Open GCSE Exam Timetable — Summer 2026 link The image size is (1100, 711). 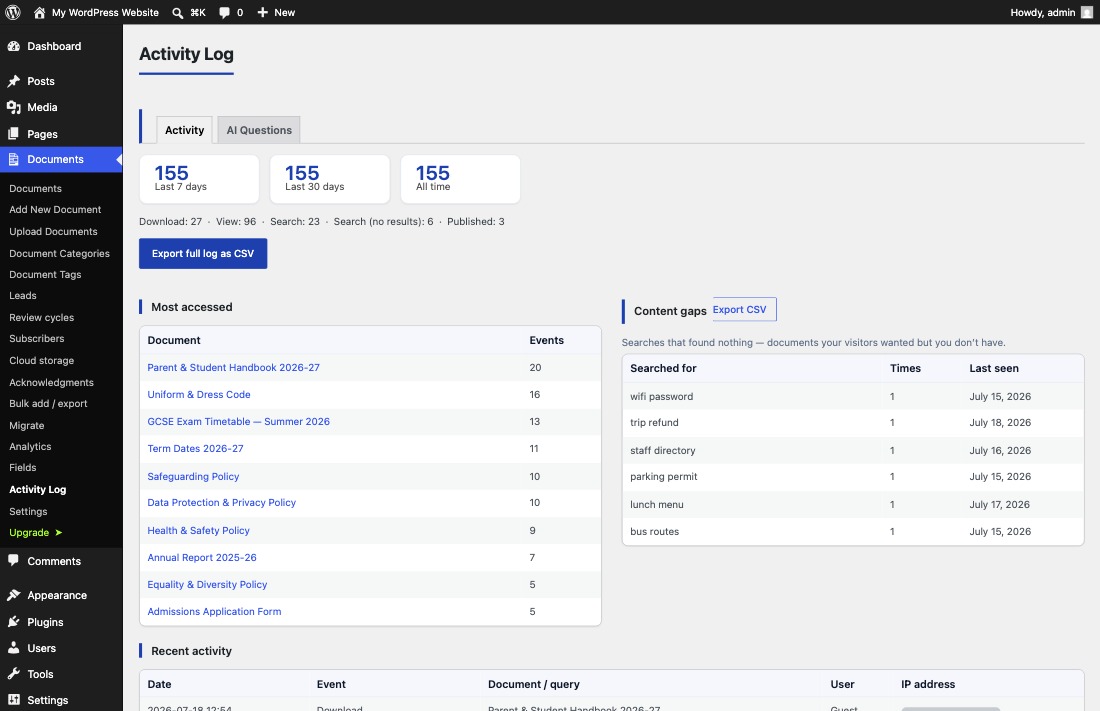(239, 421)
